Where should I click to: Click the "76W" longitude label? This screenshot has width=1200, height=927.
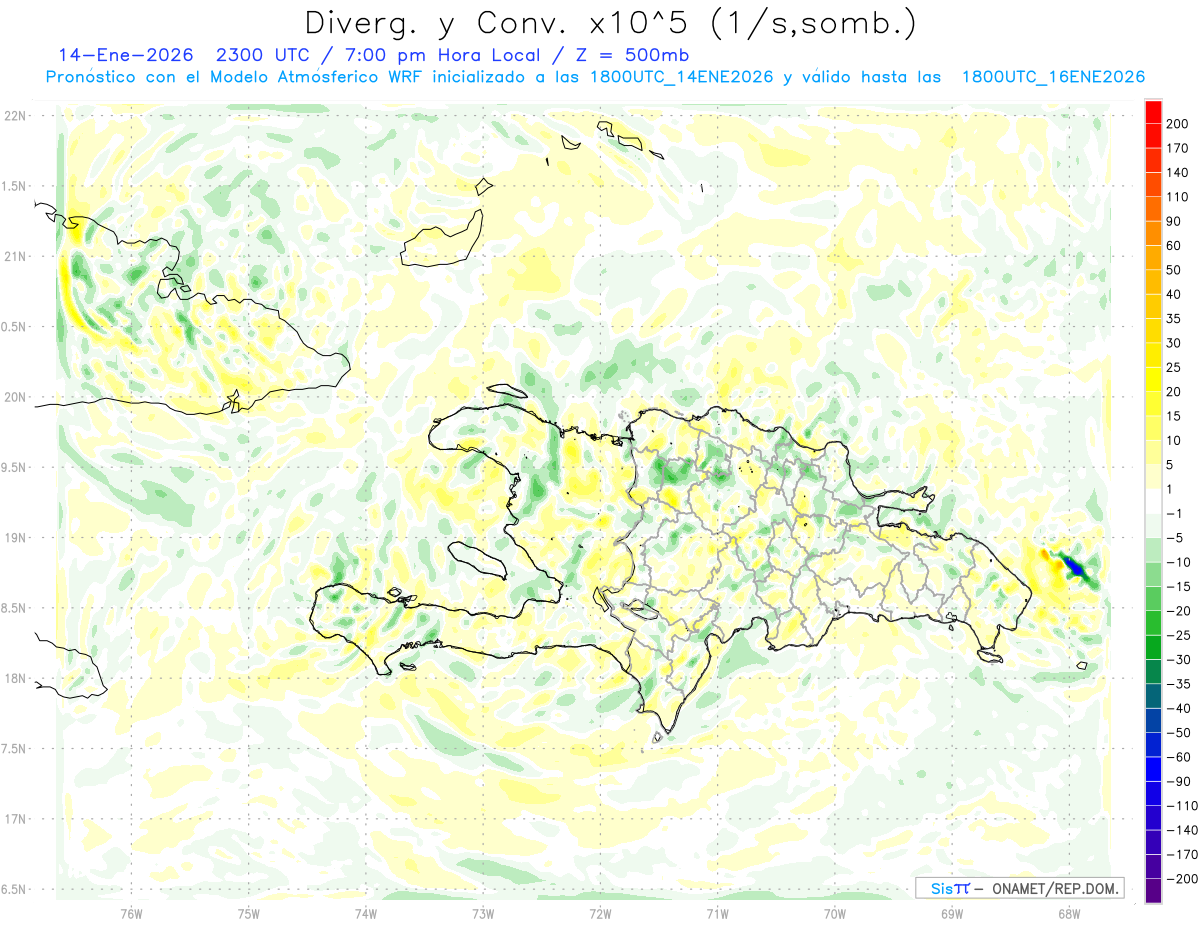tap(131, 913)
